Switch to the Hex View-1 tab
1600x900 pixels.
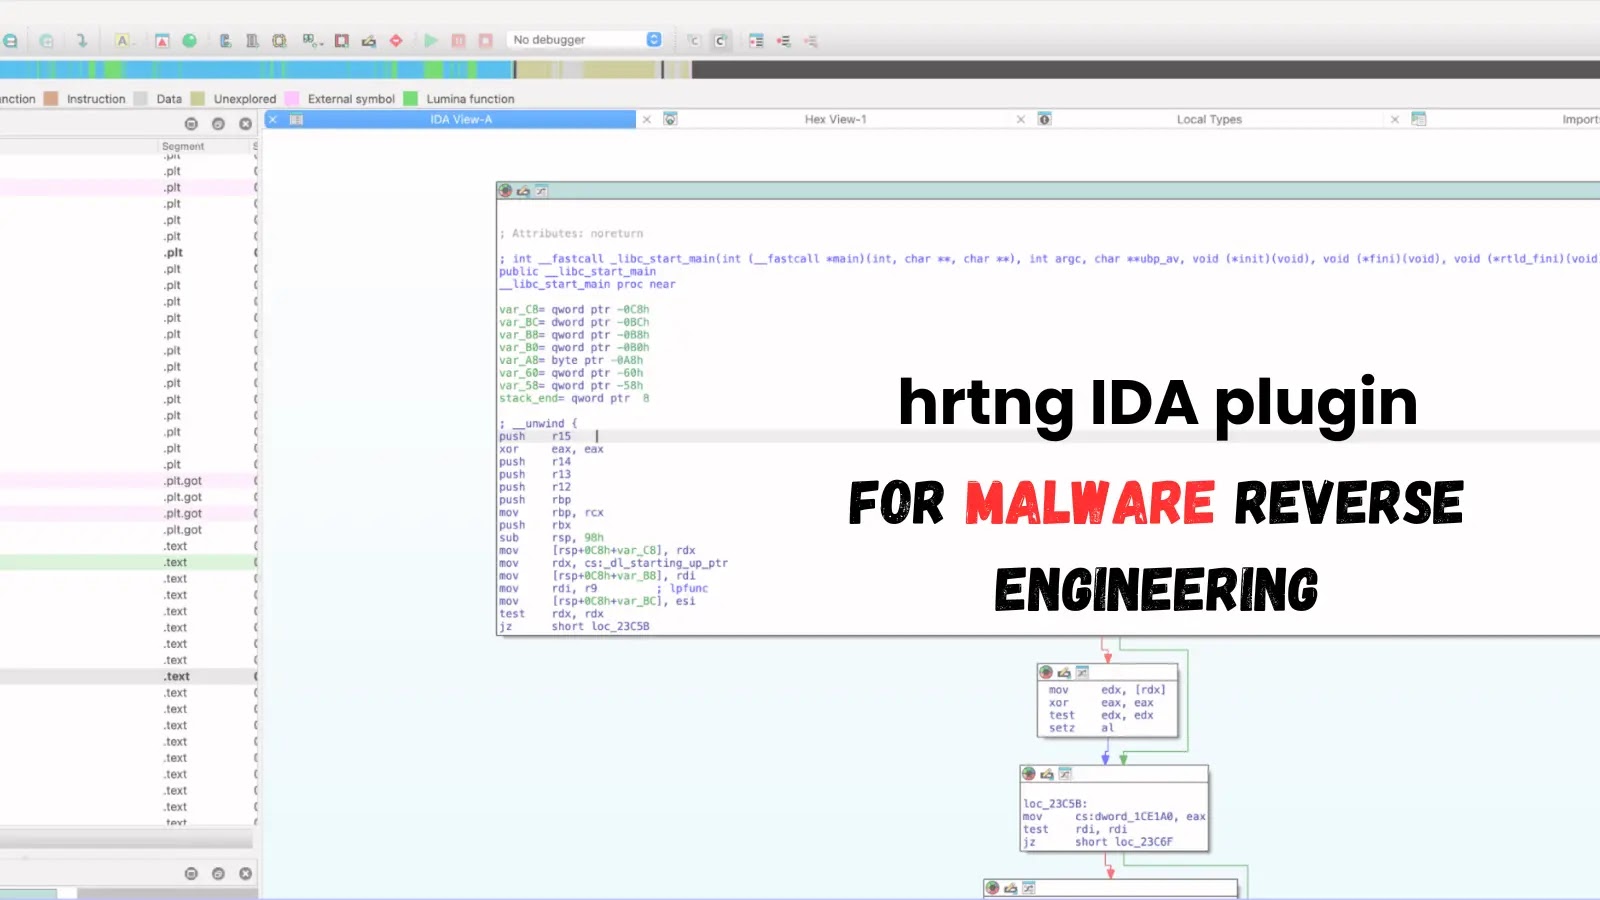pyautogui.click(x=835, y=120)
